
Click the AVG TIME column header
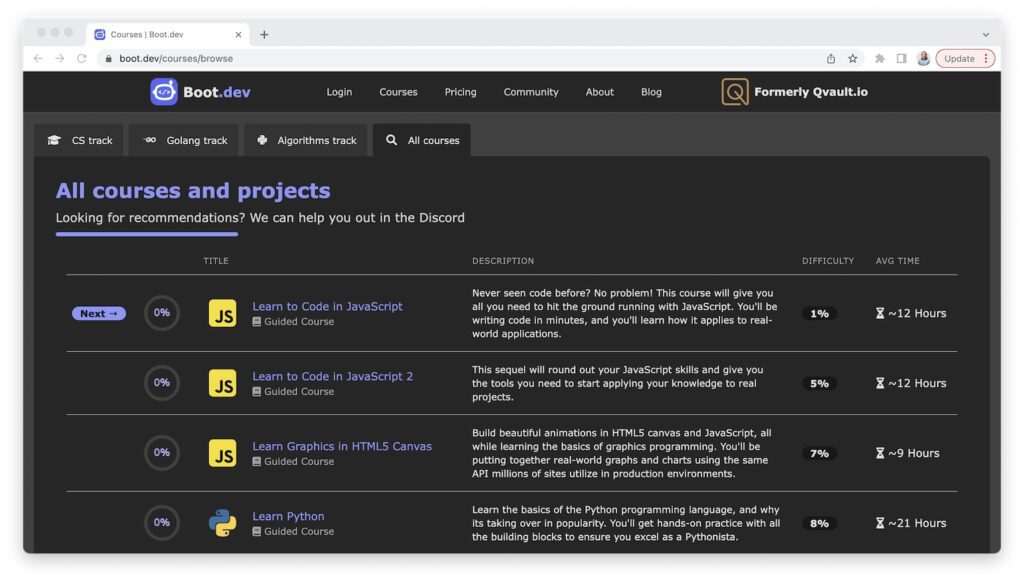click(897, 261)
